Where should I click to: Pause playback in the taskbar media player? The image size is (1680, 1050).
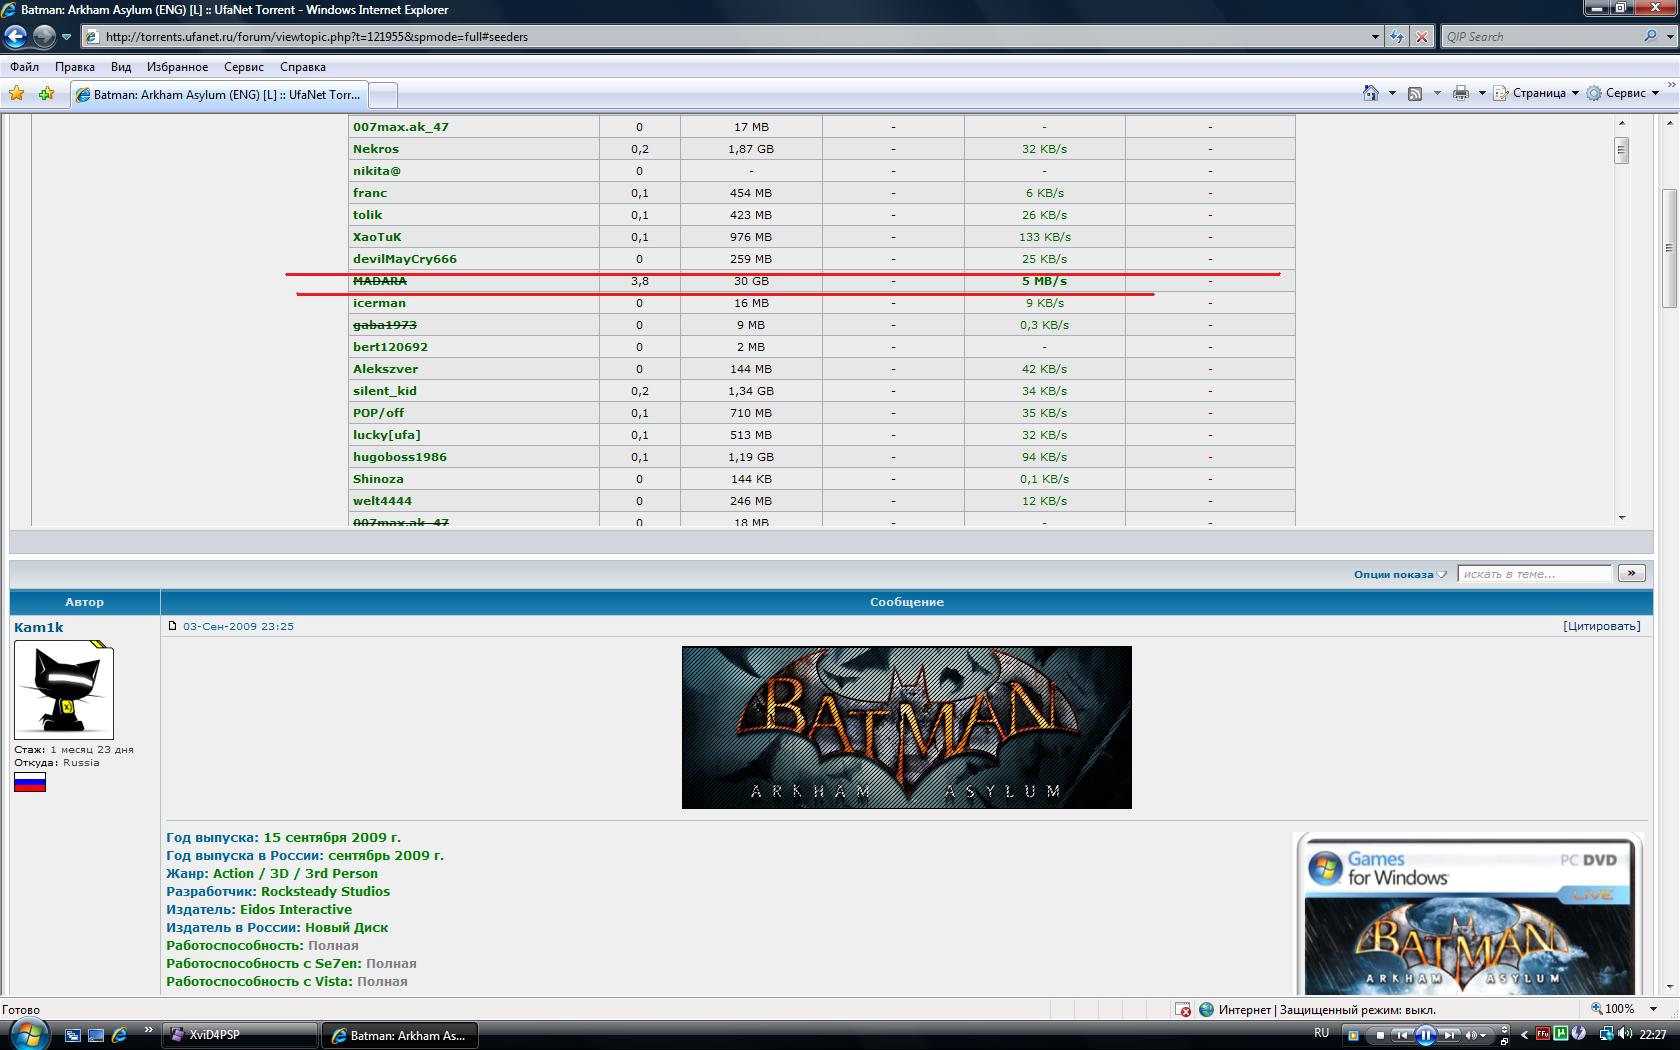(x=1427, y=1035)
